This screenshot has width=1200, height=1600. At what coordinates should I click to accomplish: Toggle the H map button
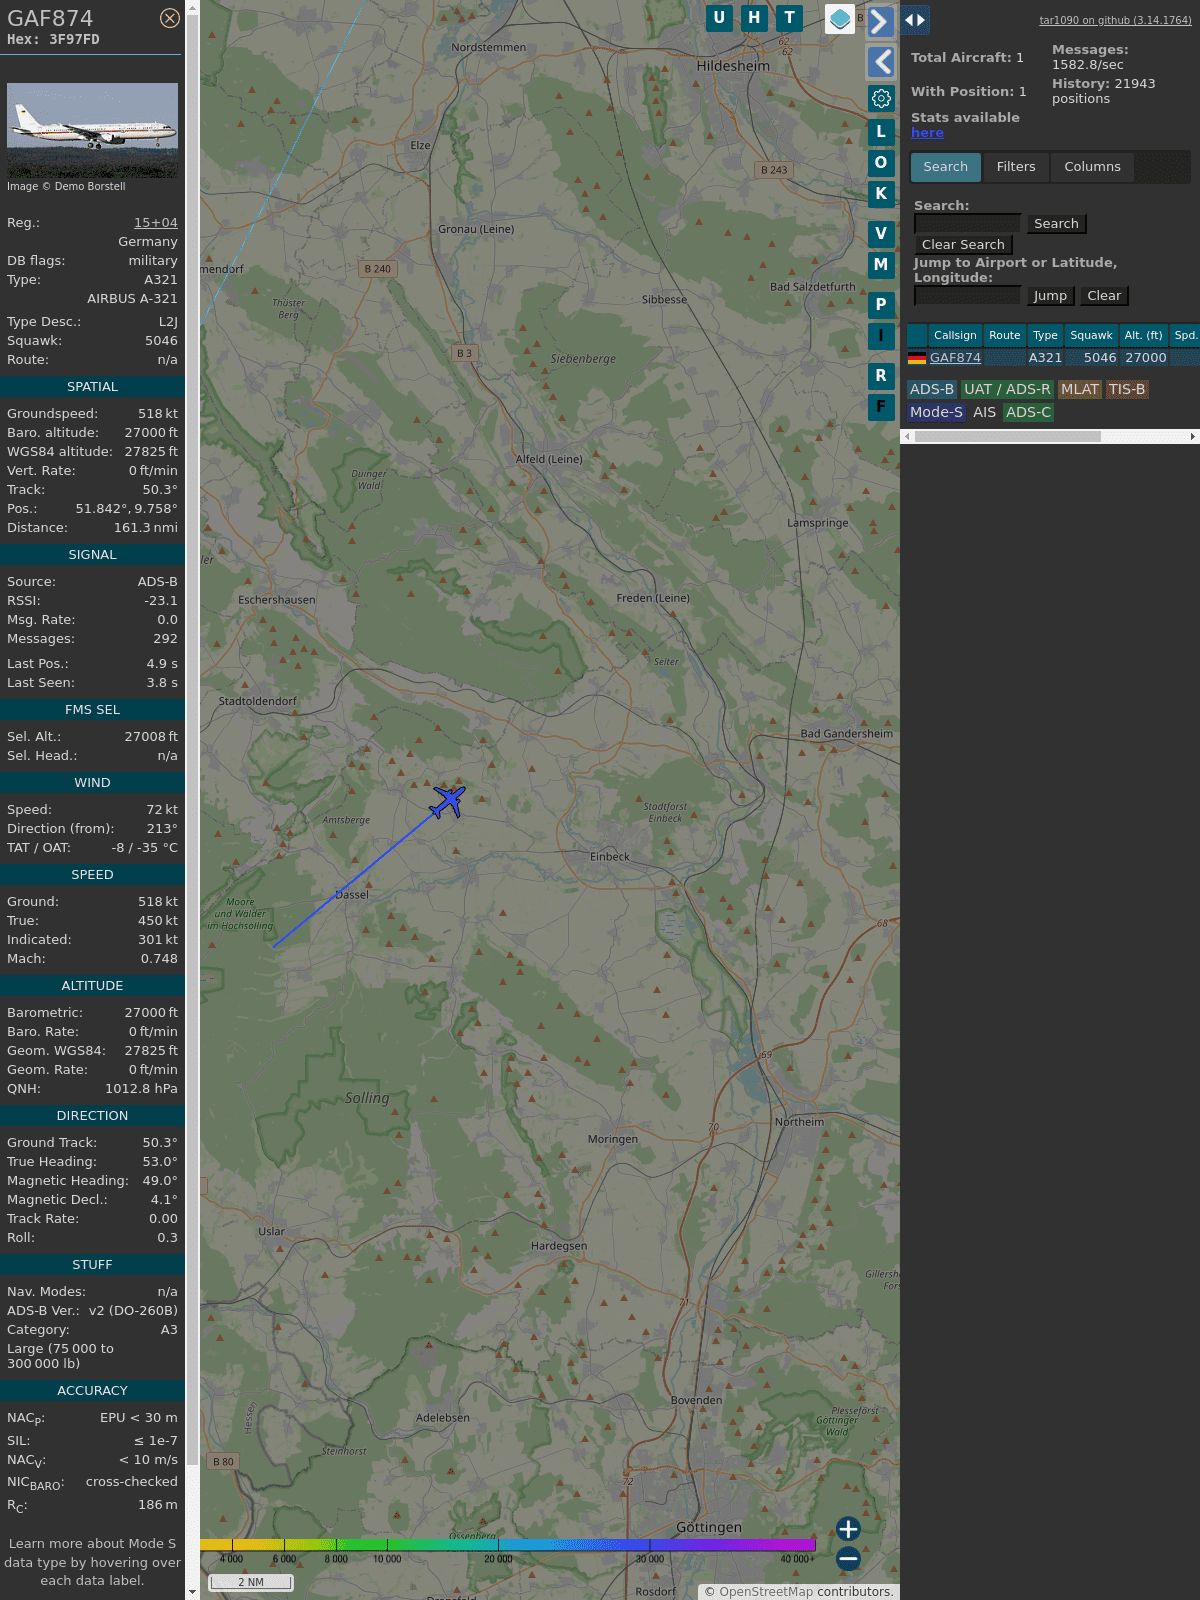(x=754, y=18)
